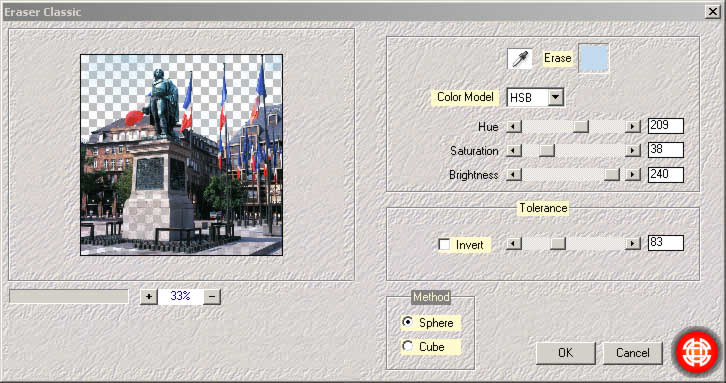
Task: Increase Brightness with right arrow
Action: (x=632, y=175)
